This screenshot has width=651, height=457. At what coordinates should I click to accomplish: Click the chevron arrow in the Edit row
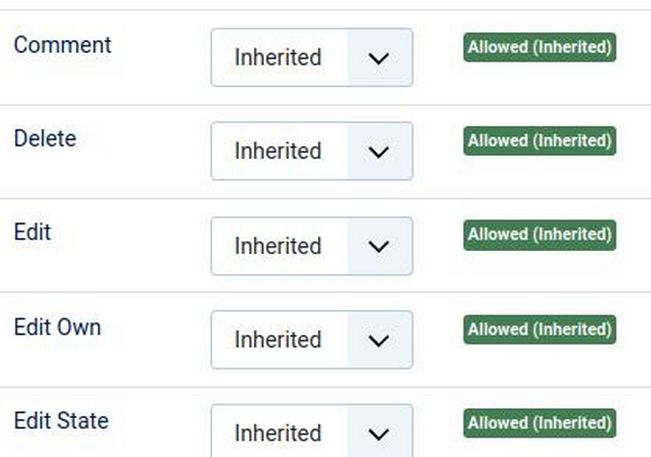pyautogui.click(x=378, y=246)
